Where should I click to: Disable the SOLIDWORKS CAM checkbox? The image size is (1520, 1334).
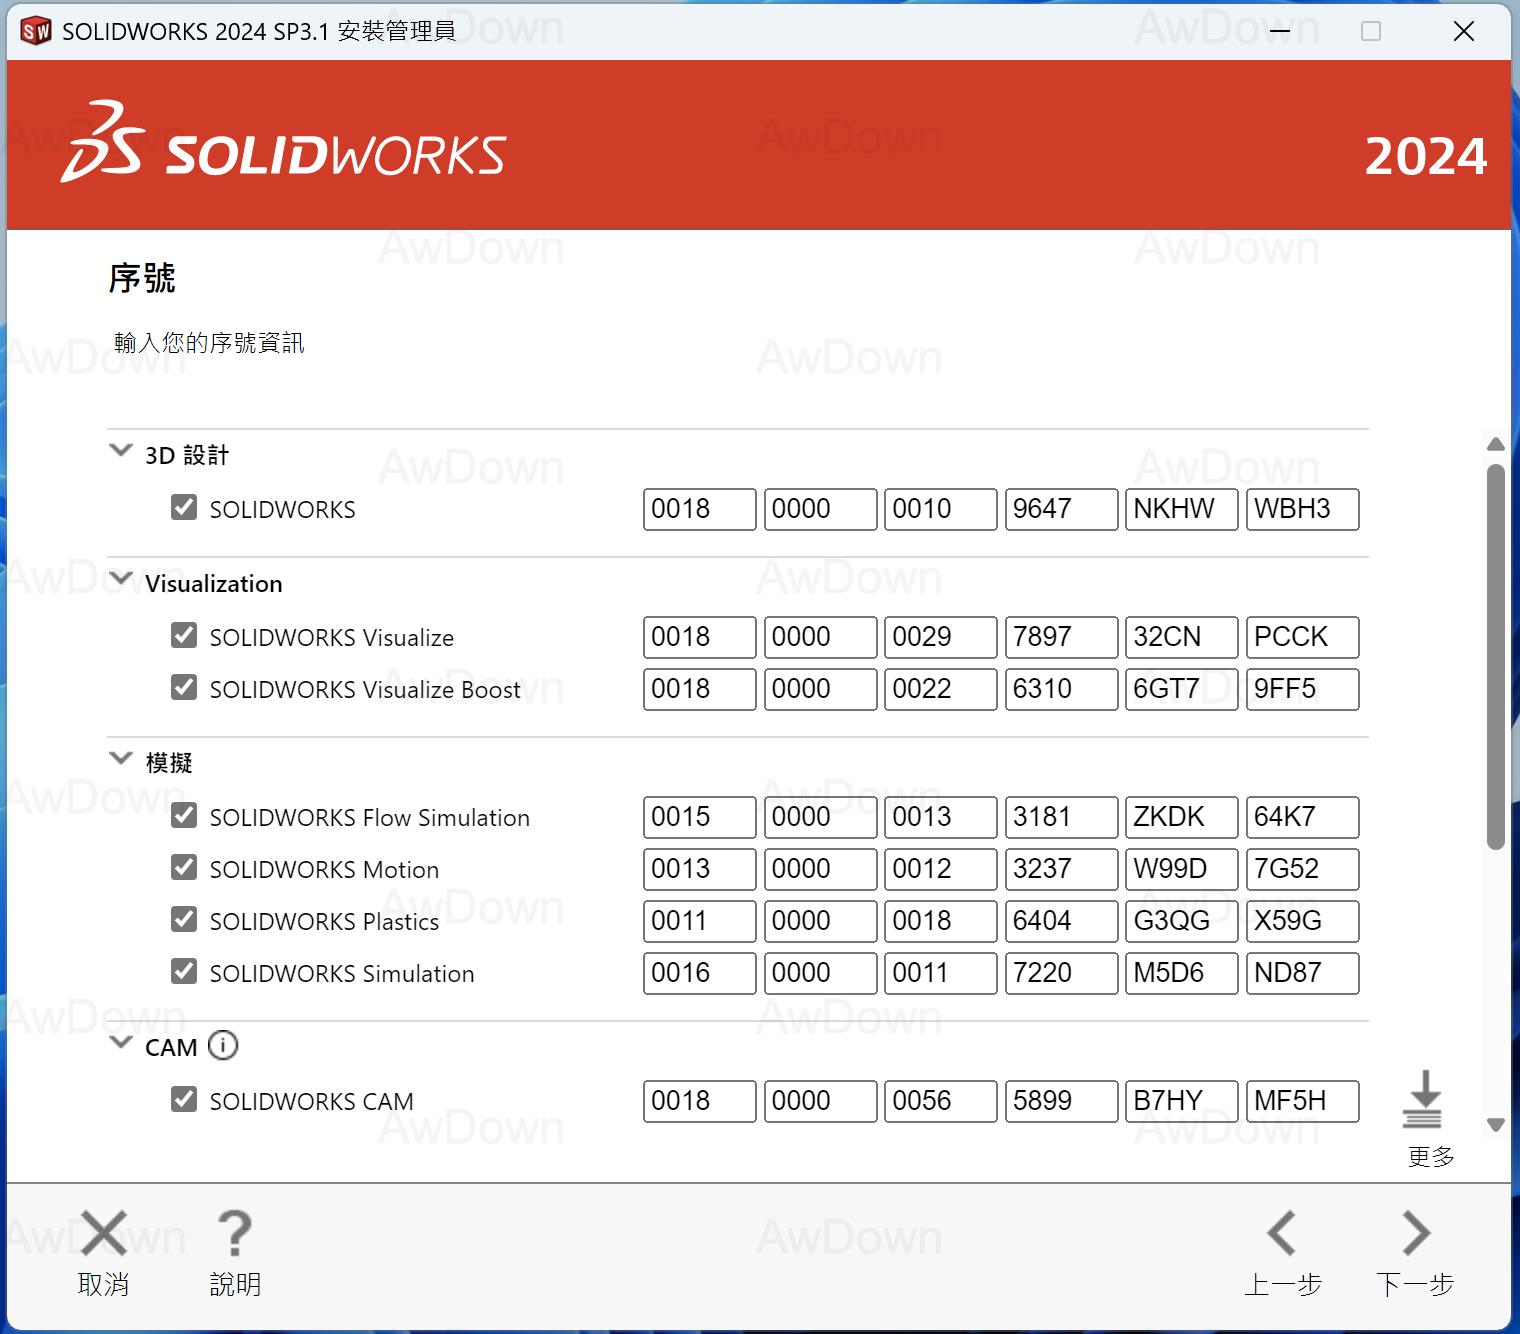pyautogui.click(x=184, y=1099)
